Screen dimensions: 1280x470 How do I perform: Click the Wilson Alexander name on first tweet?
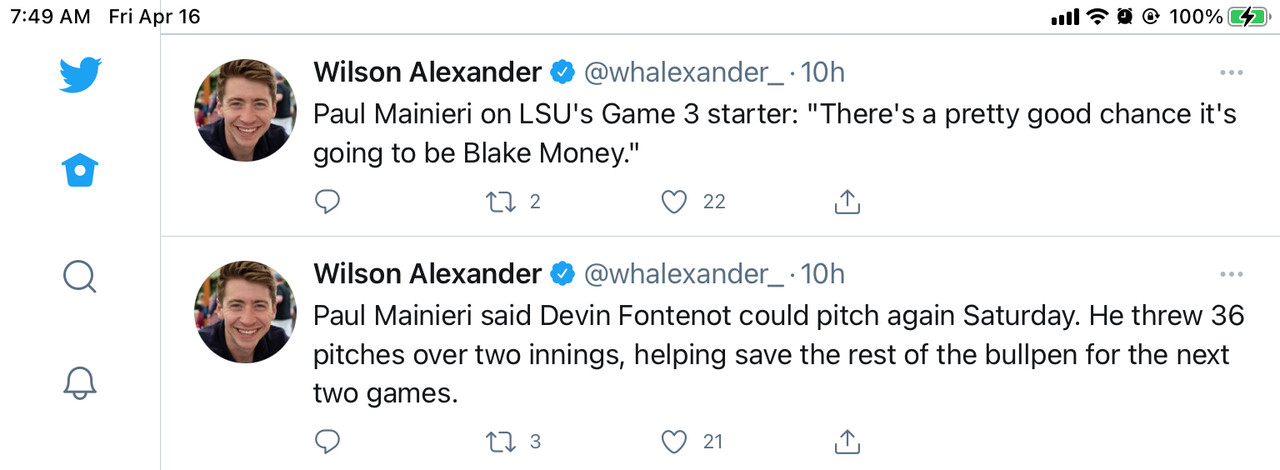427,72
